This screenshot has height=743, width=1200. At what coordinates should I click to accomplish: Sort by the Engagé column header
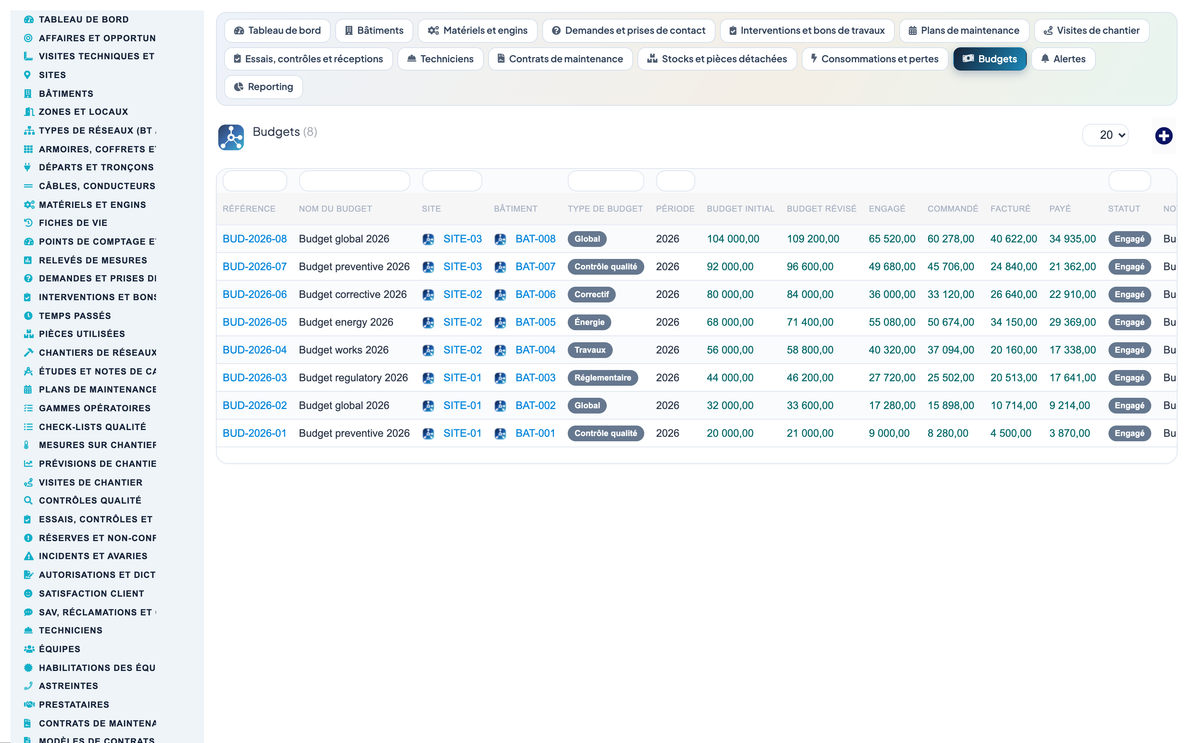pyautogui.click(x=887, y=209)
